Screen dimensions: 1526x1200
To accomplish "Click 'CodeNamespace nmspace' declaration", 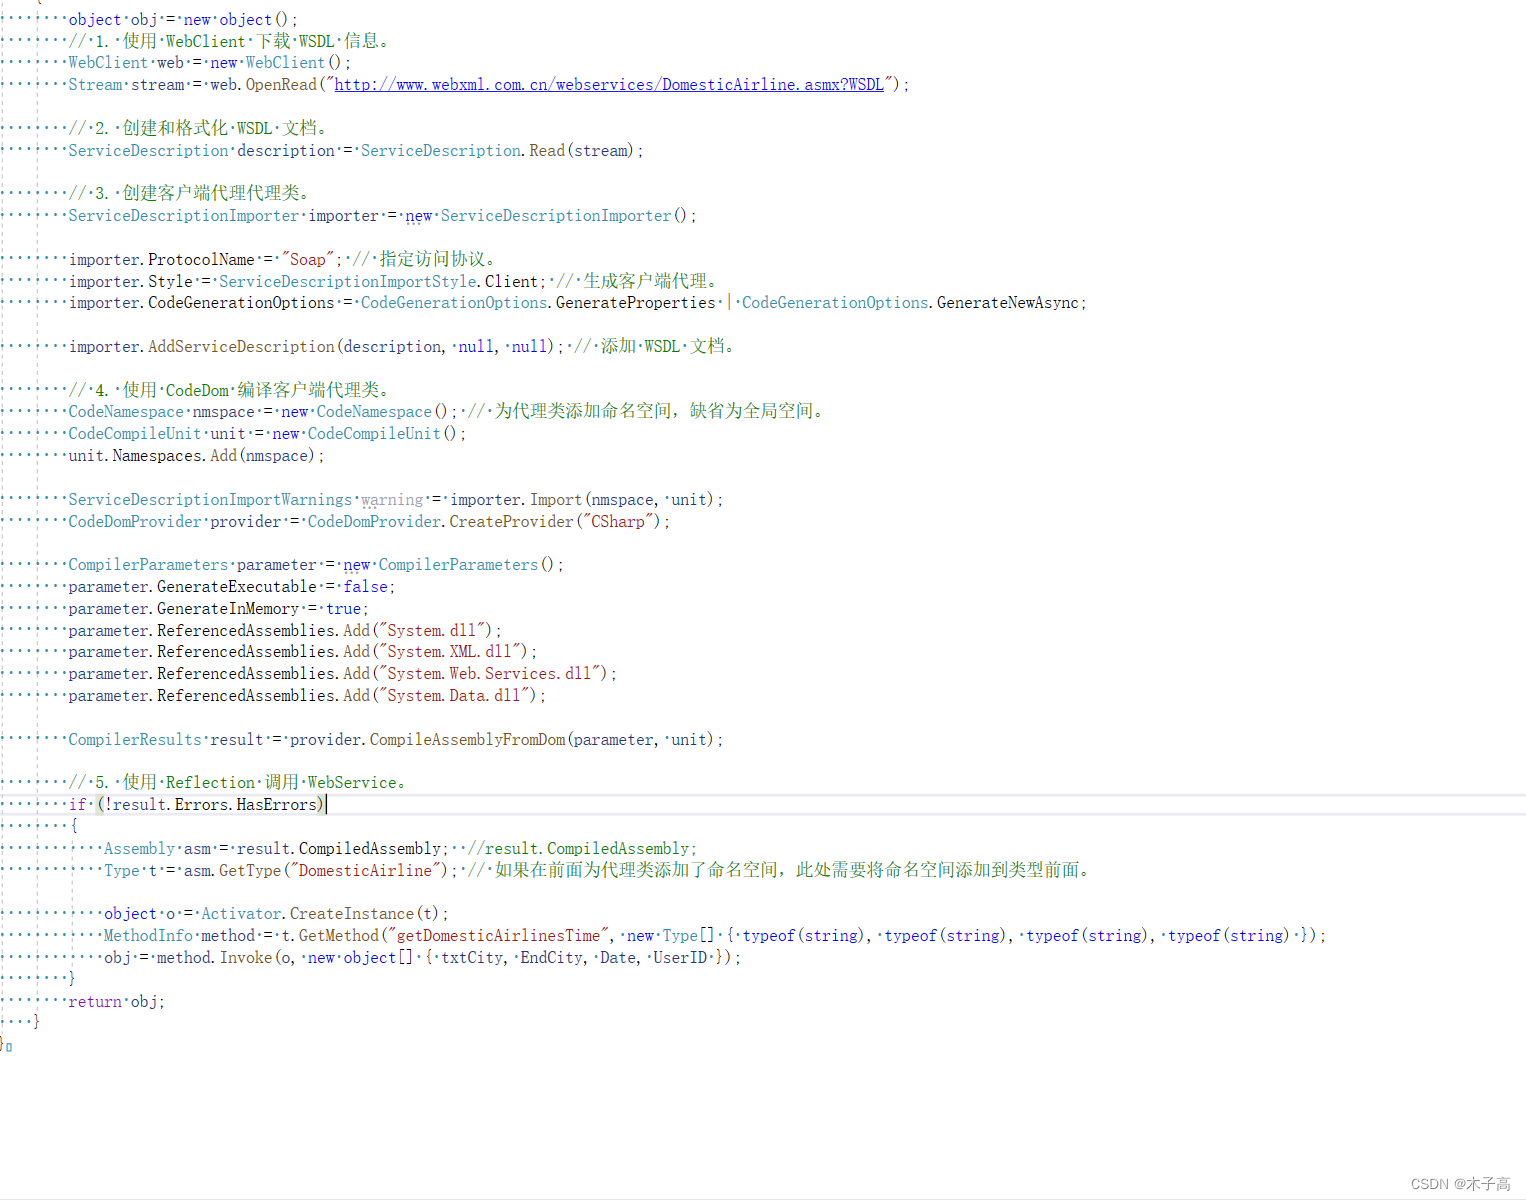I will pyautogui.click(x=162, y=412).
